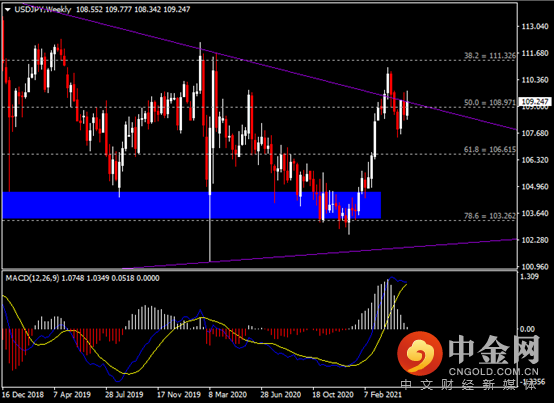
Task: Click the 16 Dec 2018 date marker
Action: pyautogui.click(x=23, y=394)
